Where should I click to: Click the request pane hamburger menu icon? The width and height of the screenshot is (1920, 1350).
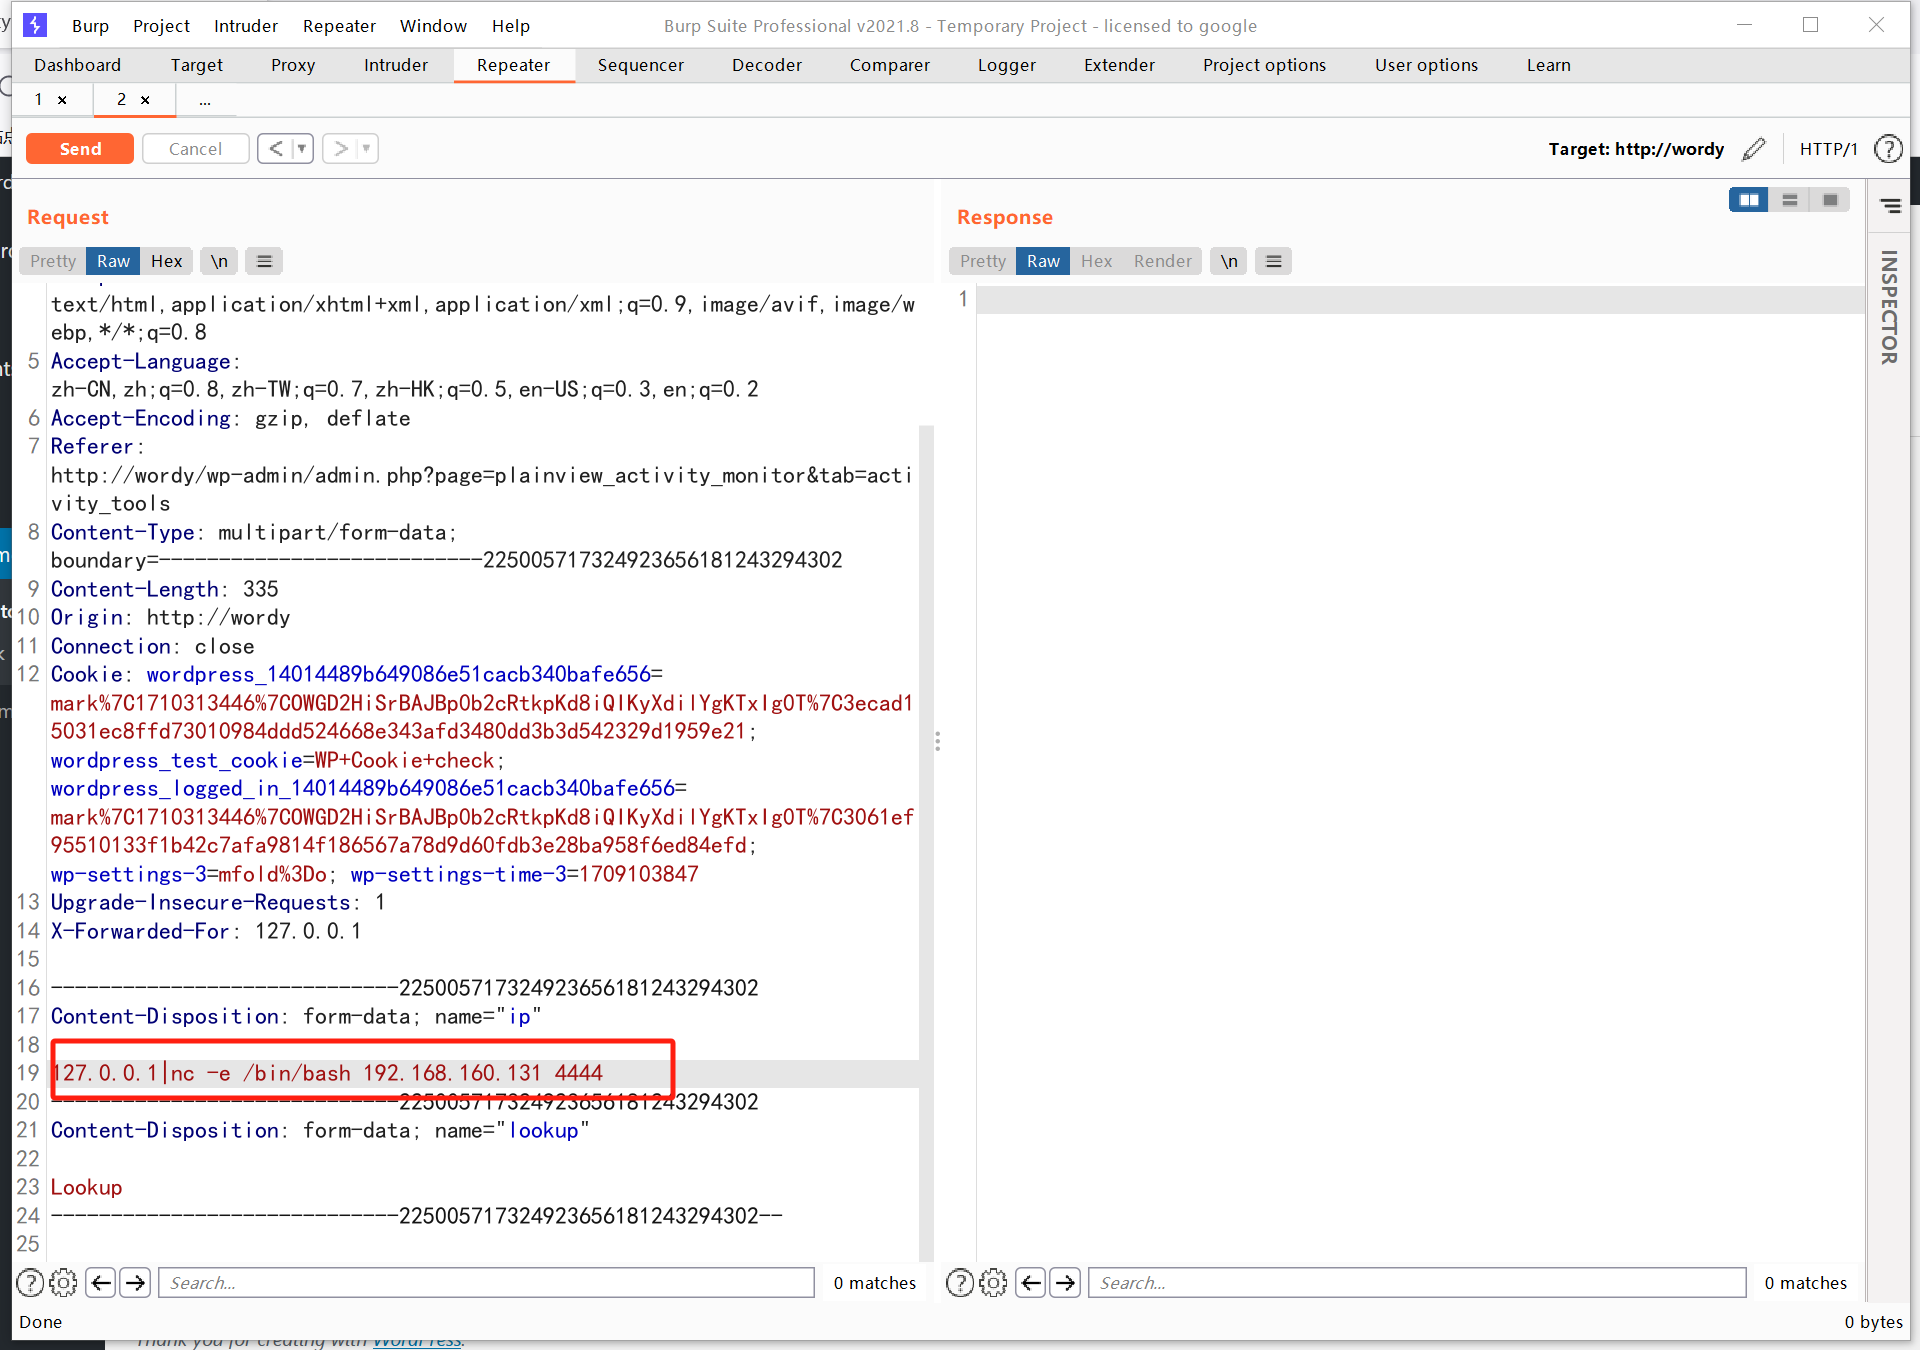click(x=264, y=261)
